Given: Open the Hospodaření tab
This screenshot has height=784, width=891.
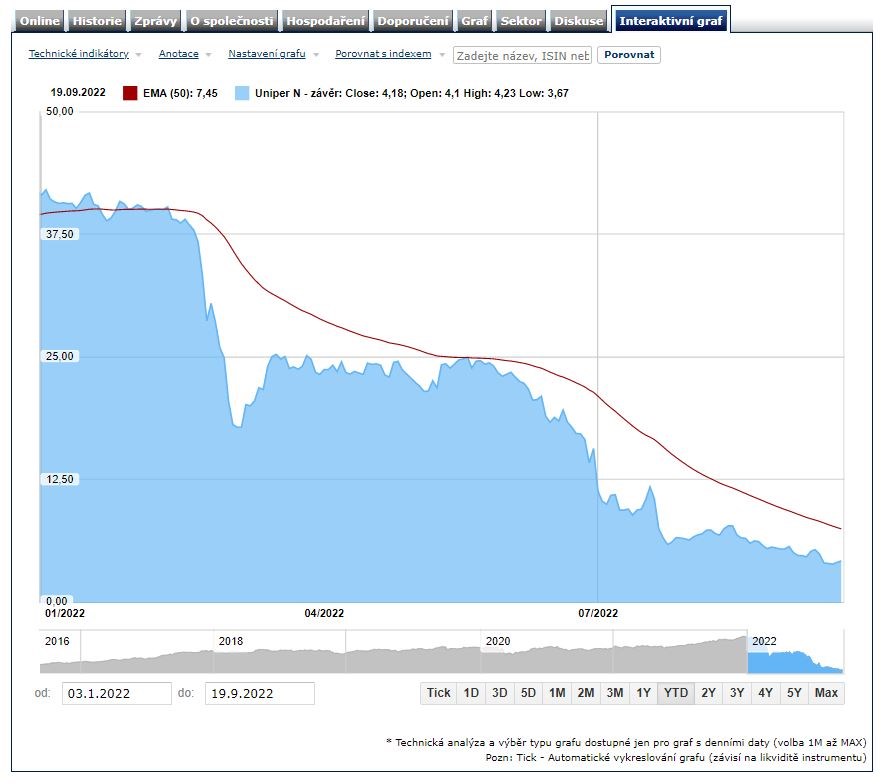Looking at the screenshot, I should coord(327,21).
